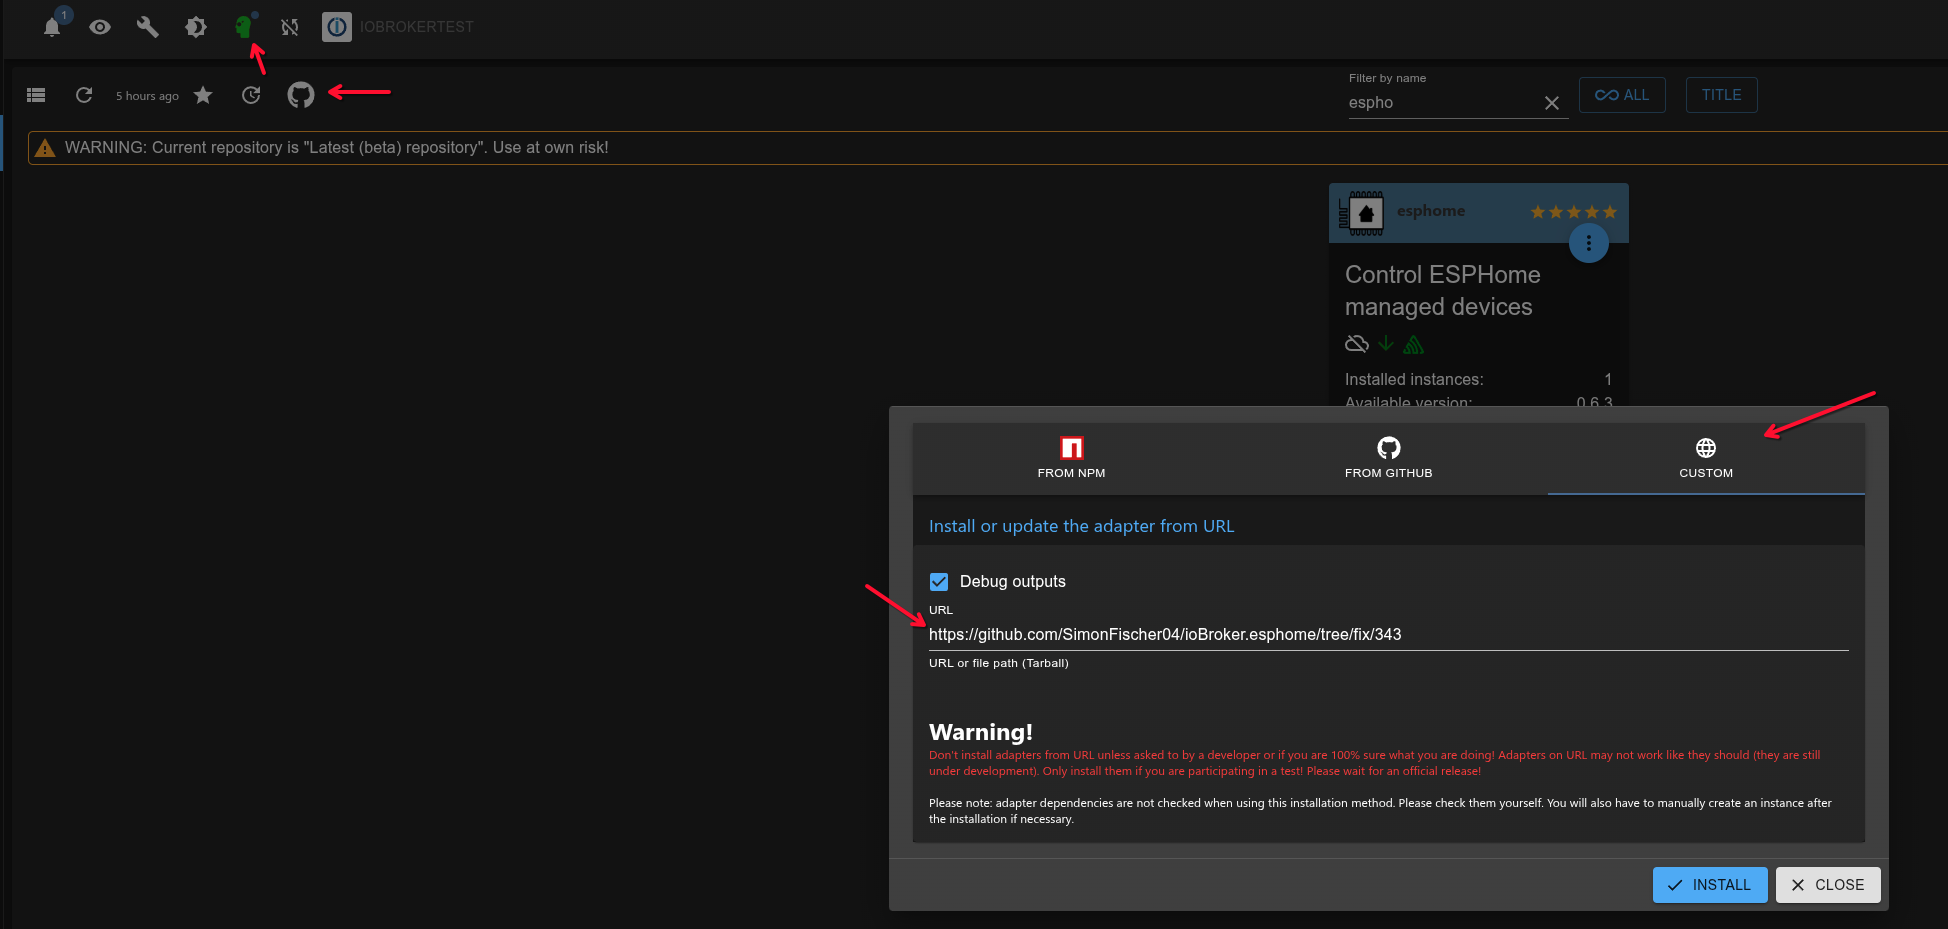Click the 'esphome' card title text
The height and width of the screenshot is (929, 1948).
(x=1431, y=211)
